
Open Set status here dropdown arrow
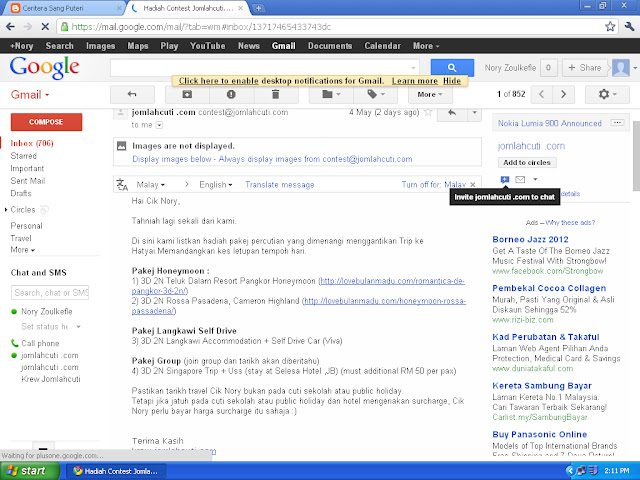(78, 327)
